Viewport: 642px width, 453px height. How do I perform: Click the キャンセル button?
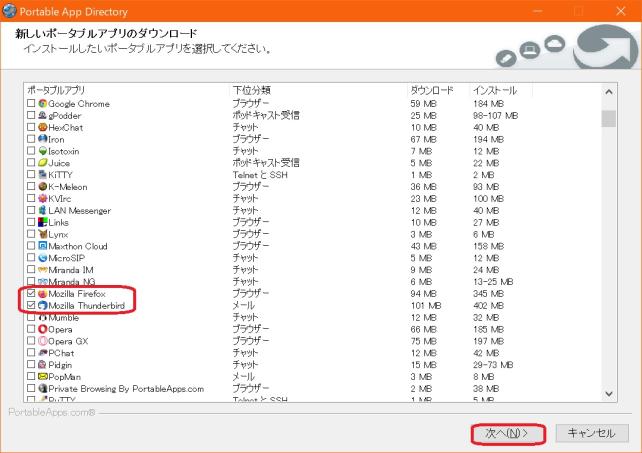(x=592, y=433)
